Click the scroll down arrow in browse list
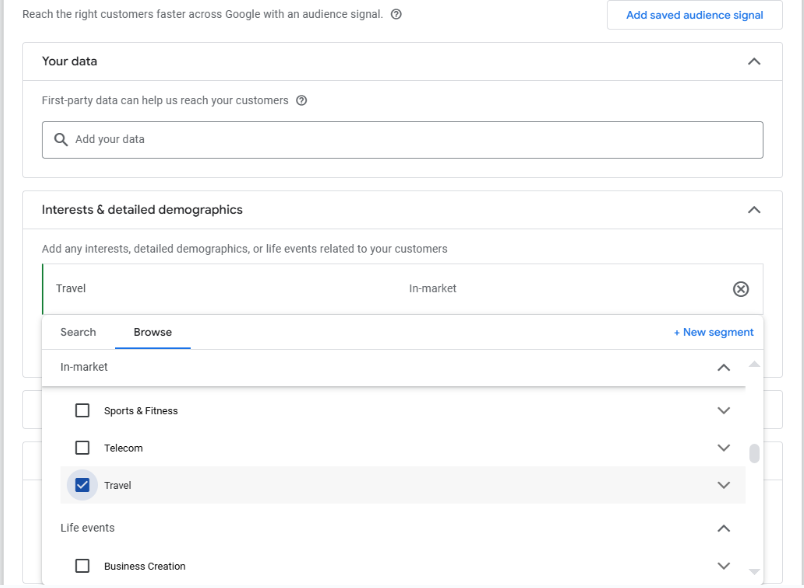The height and width of the screenshot is (588, 804). pyautogui.click(x=754, y=572)
